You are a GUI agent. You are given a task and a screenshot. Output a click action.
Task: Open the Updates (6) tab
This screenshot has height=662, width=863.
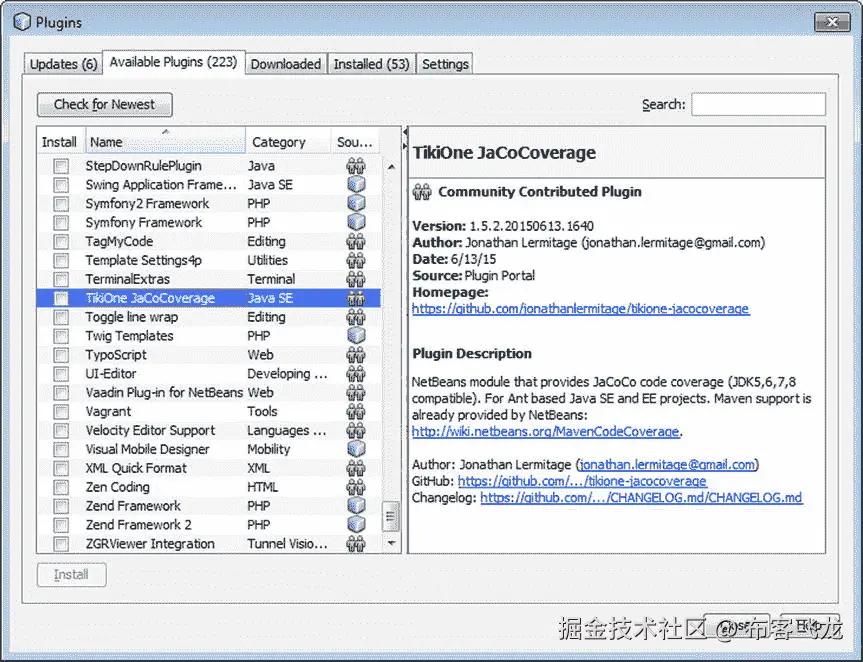[x=63, y=63]
